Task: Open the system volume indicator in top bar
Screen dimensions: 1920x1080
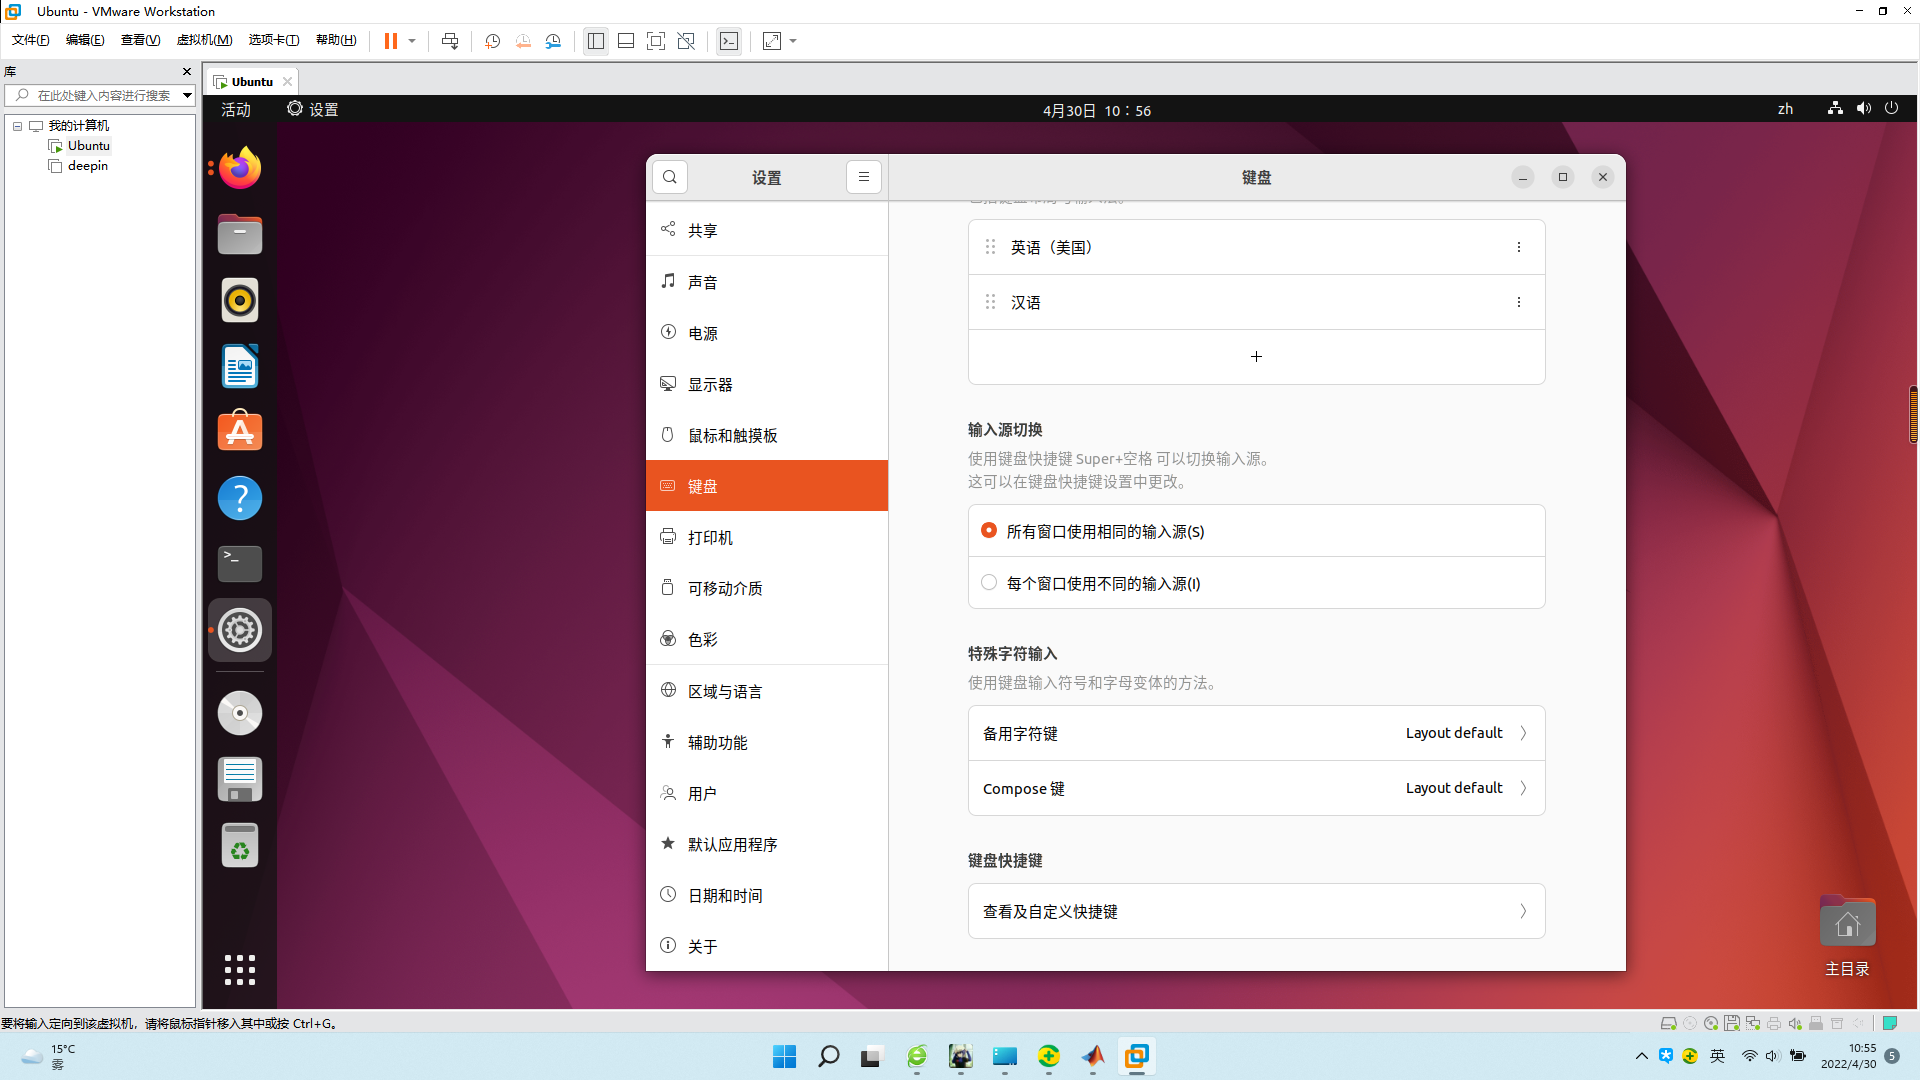Action: click(1863, 109)
